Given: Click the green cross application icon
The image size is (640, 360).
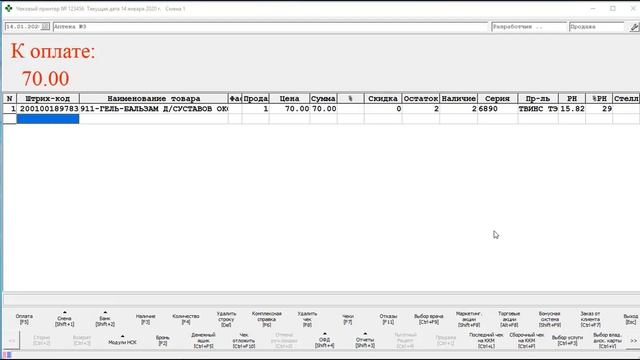Looking at the screenshot, I should pos(8,8).
